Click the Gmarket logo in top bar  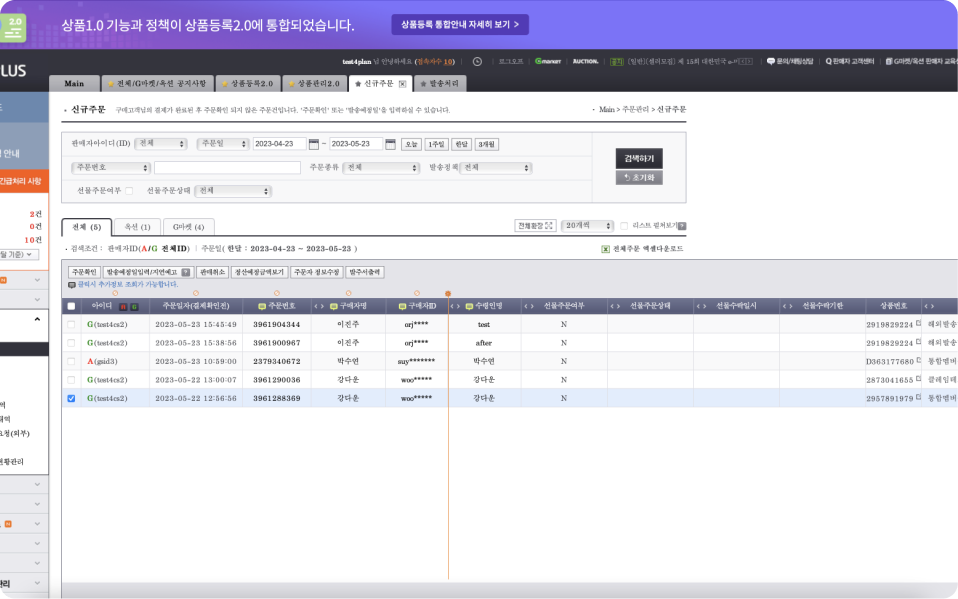click(x=547, y=61)
